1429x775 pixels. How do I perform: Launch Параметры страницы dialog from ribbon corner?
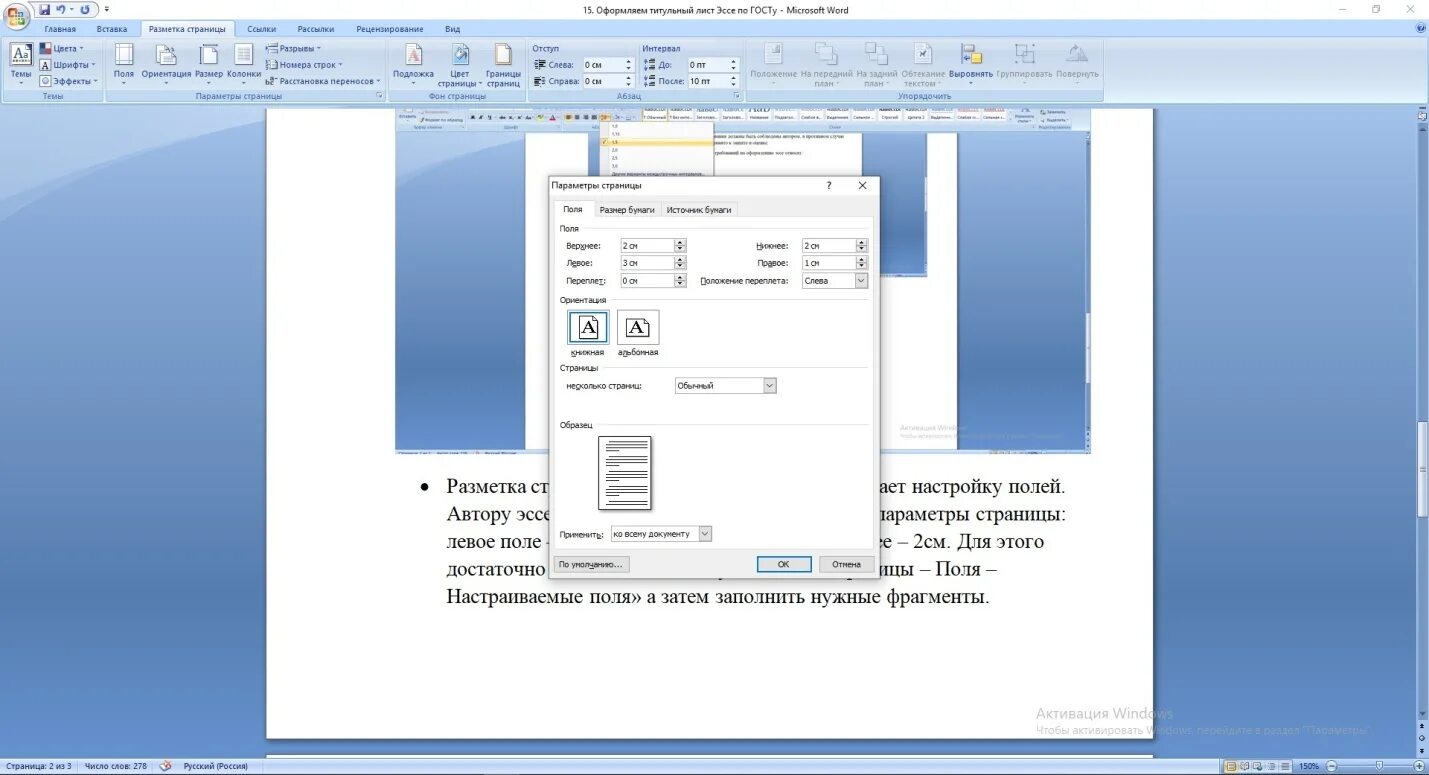(379, 96)
